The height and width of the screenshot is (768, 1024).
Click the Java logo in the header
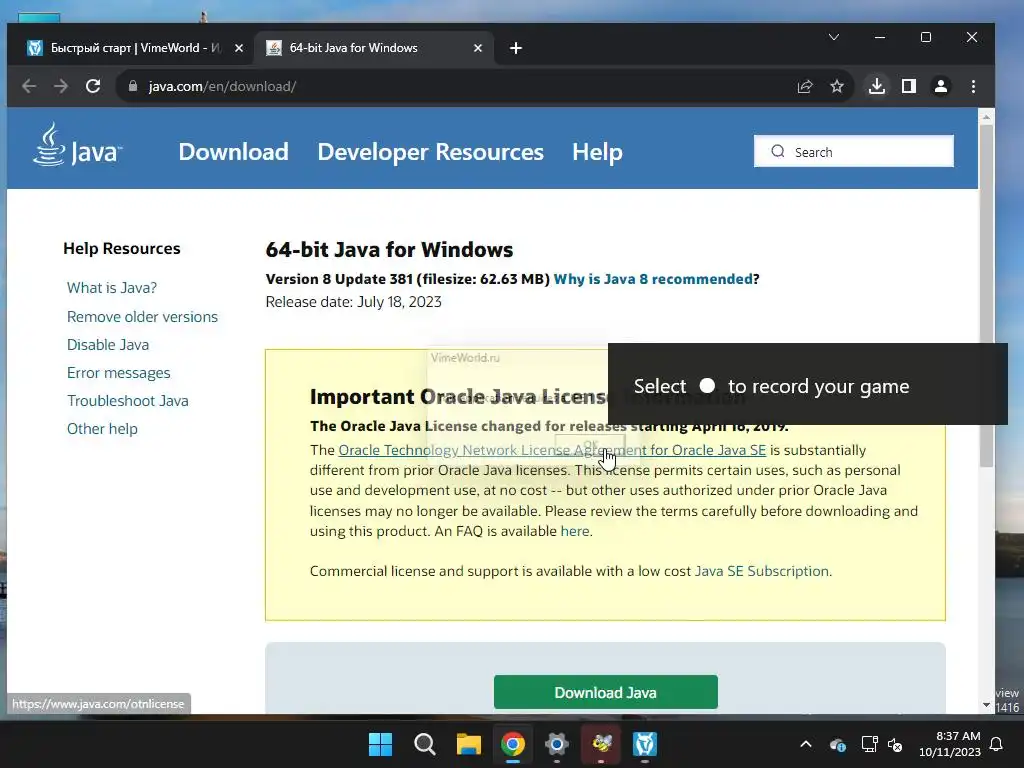click(x=77, y=145)
